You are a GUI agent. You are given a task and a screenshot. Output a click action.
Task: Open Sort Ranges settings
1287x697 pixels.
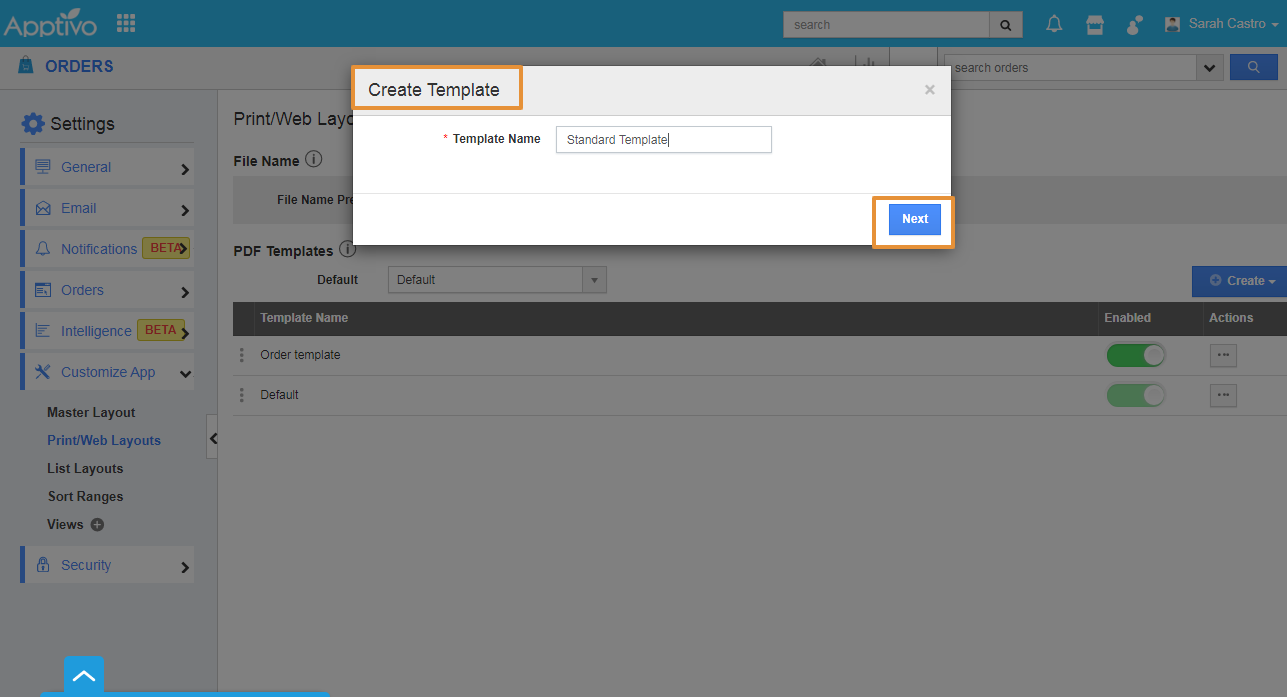85,496
